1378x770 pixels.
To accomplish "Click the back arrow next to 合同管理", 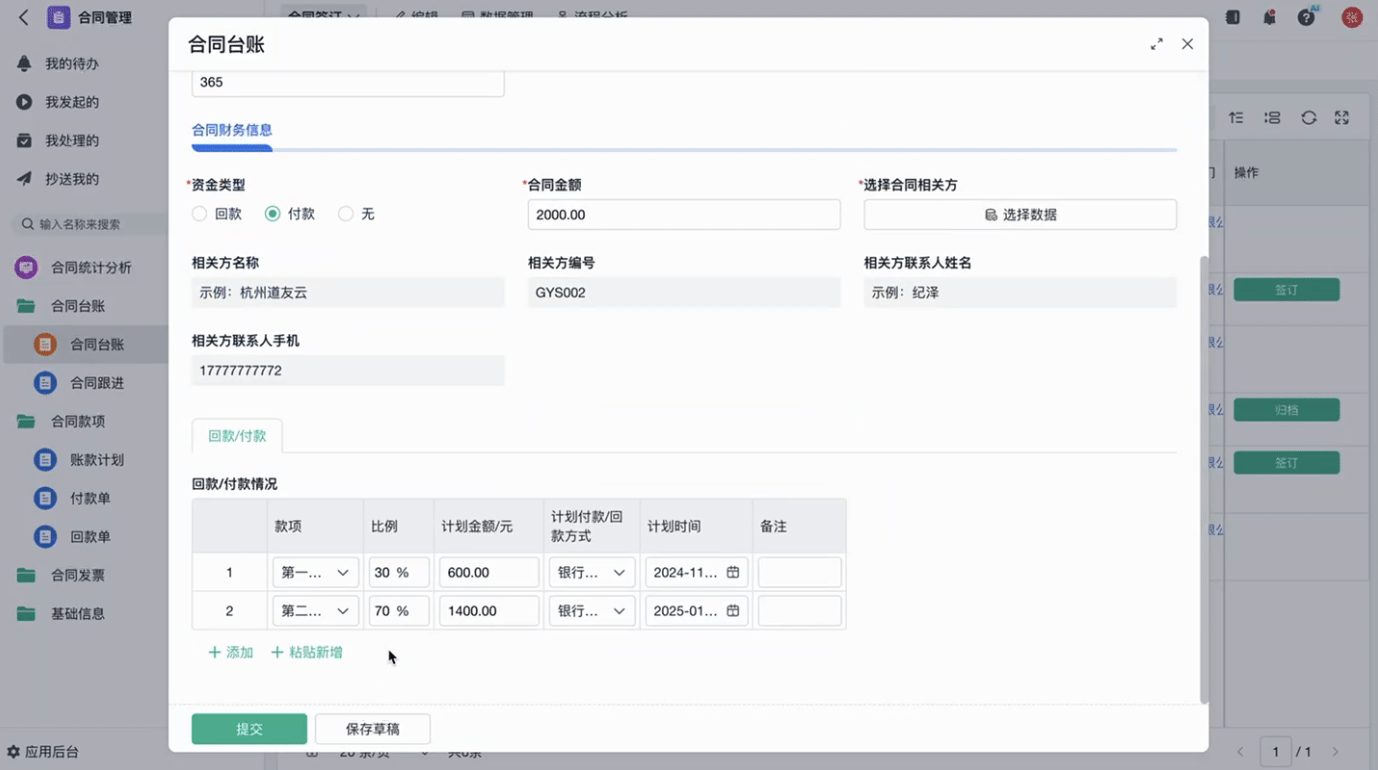I will (24, 18).
